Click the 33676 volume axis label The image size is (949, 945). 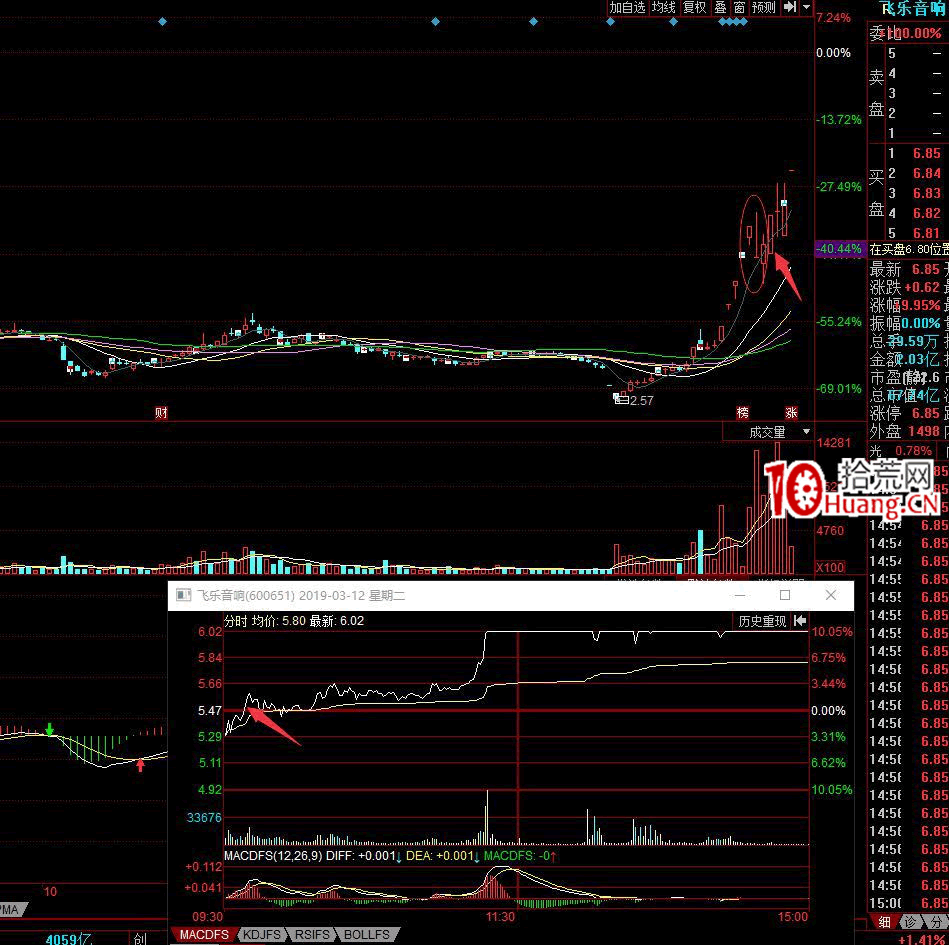[x=204, y=818]
